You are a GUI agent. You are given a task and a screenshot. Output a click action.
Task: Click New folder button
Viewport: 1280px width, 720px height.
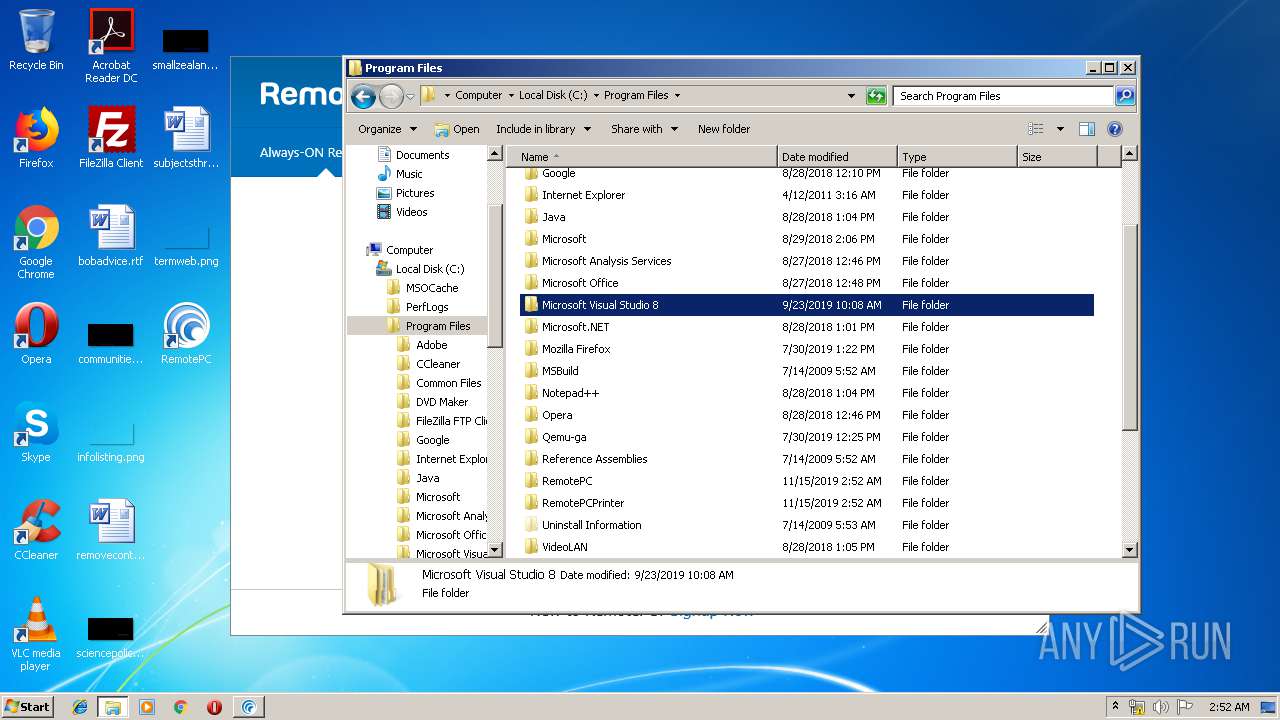point(724,129)
